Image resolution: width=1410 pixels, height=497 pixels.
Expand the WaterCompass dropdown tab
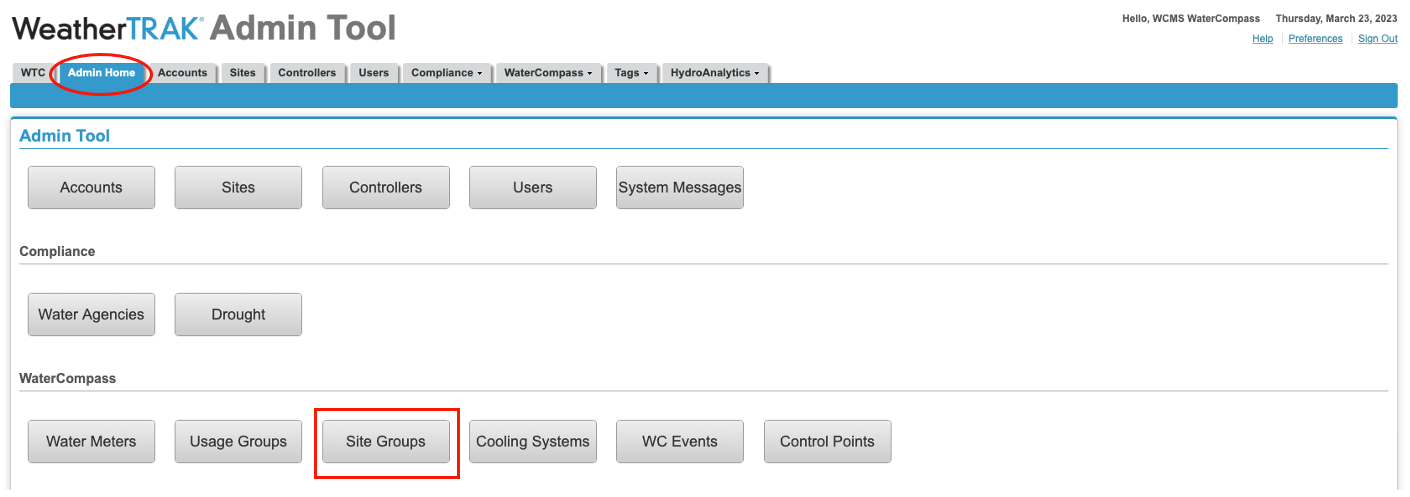pyautogui.click(x=548, y=73)
